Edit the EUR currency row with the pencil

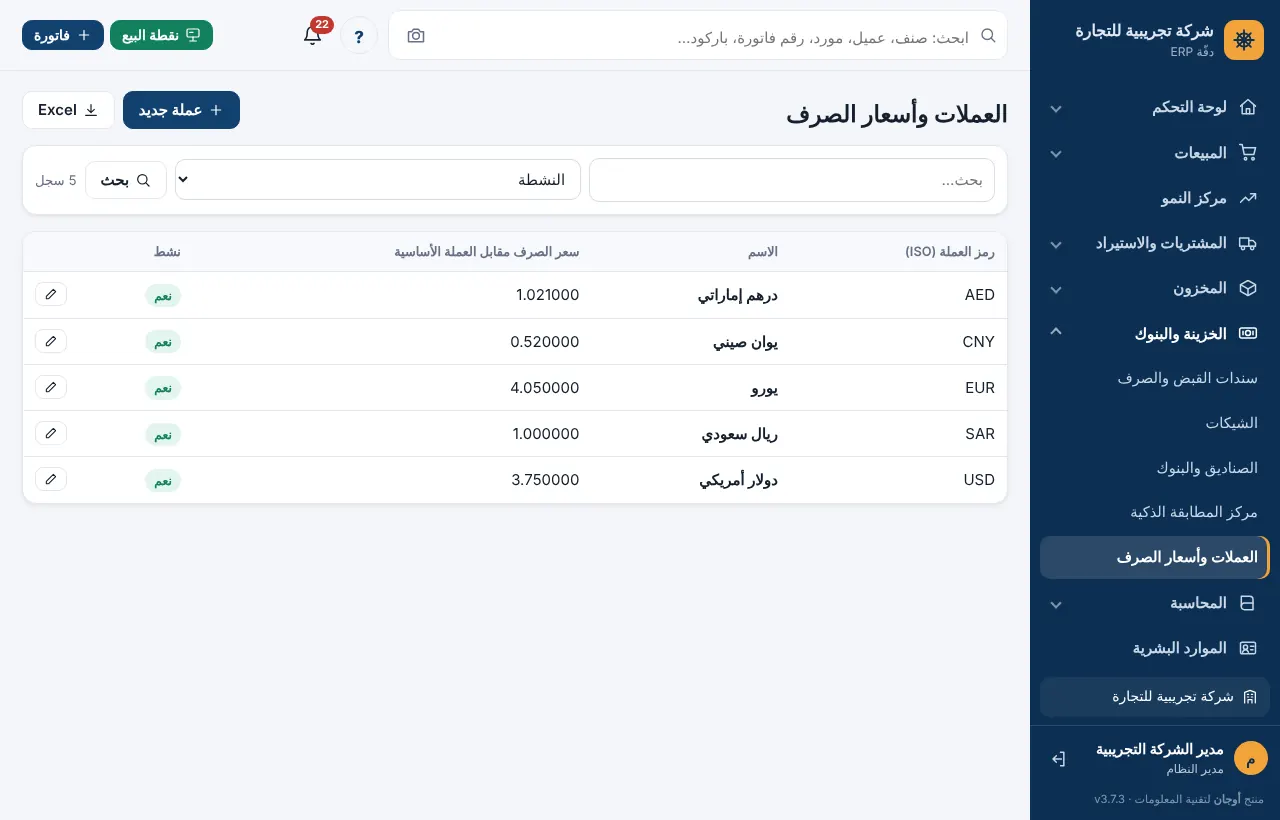[x=51, y=387]
